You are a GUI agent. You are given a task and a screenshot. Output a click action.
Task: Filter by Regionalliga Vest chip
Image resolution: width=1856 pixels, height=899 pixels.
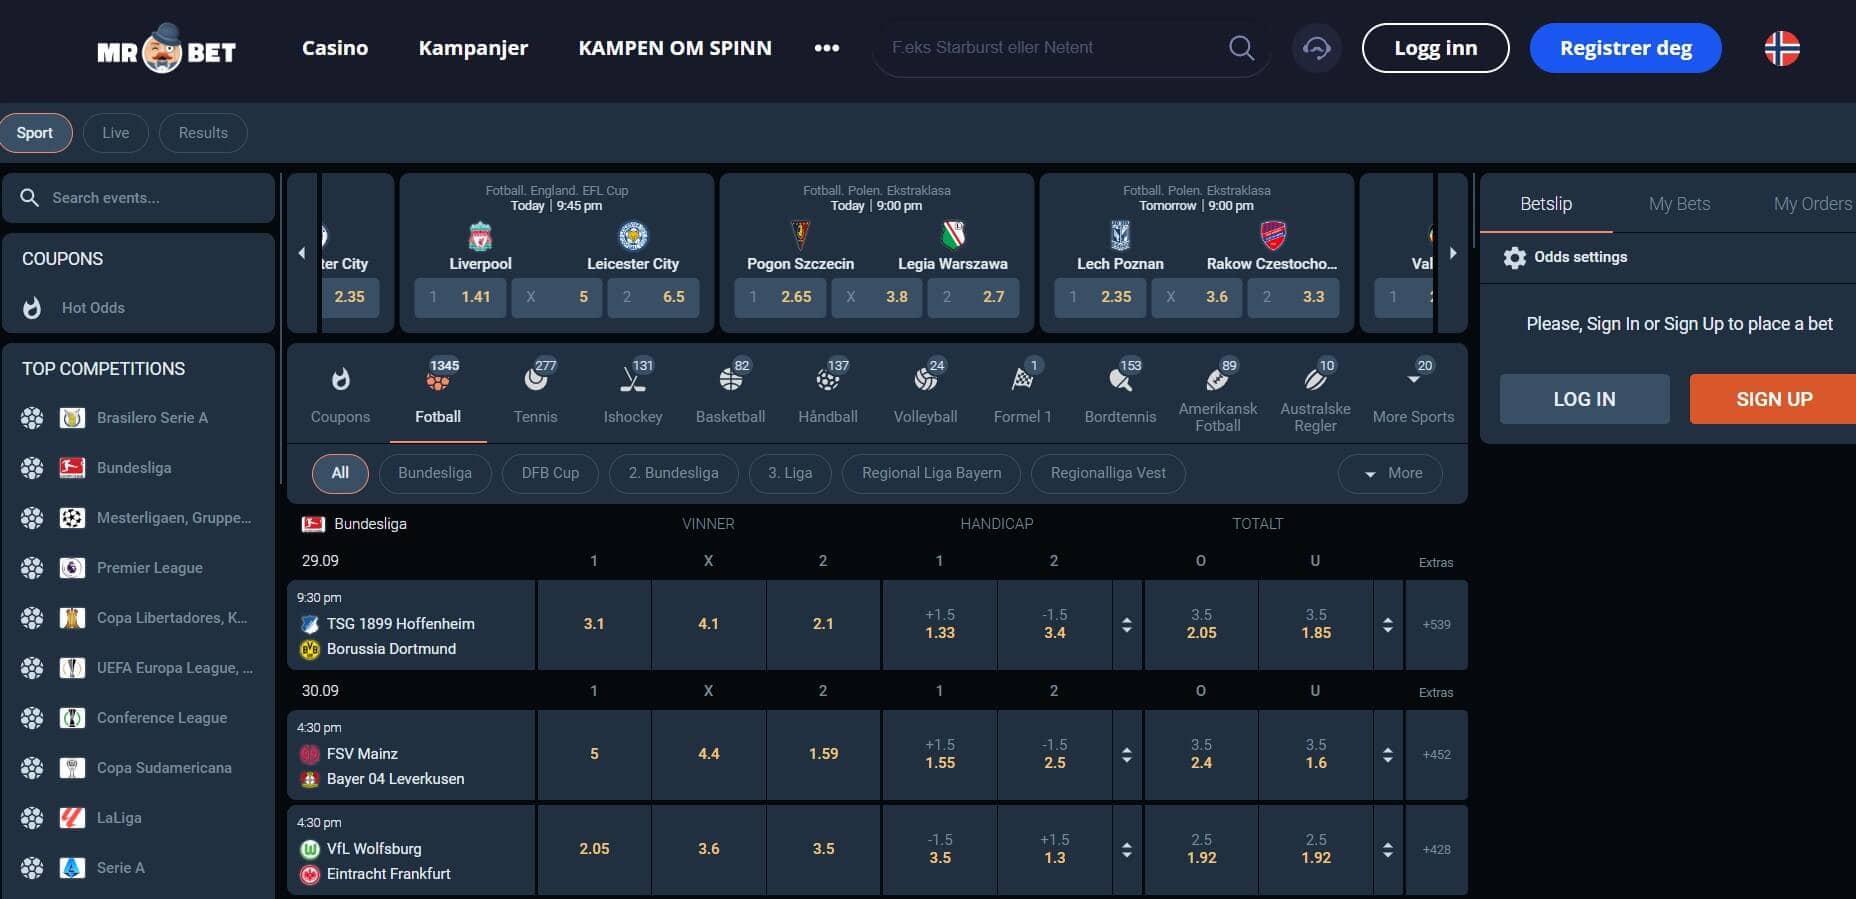pos(1108,473)
